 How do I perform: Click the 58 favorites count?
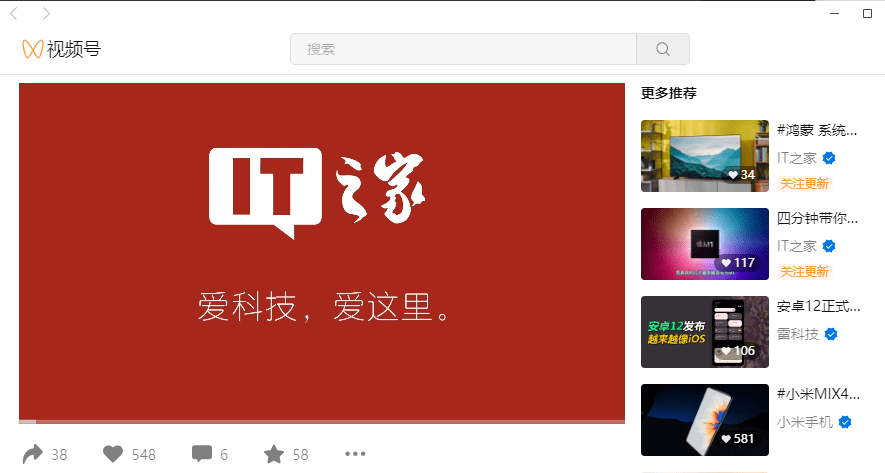coord(300,455)
